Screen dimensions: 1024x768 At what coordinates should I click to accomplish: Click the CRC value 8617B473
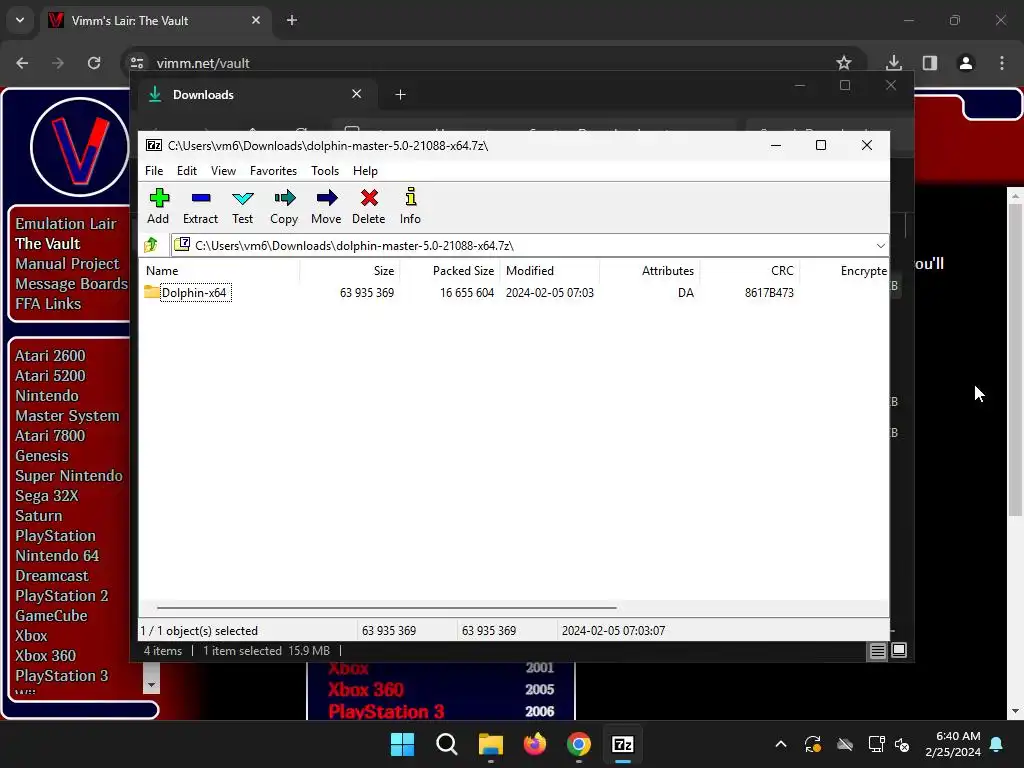[x=769, y=293]
